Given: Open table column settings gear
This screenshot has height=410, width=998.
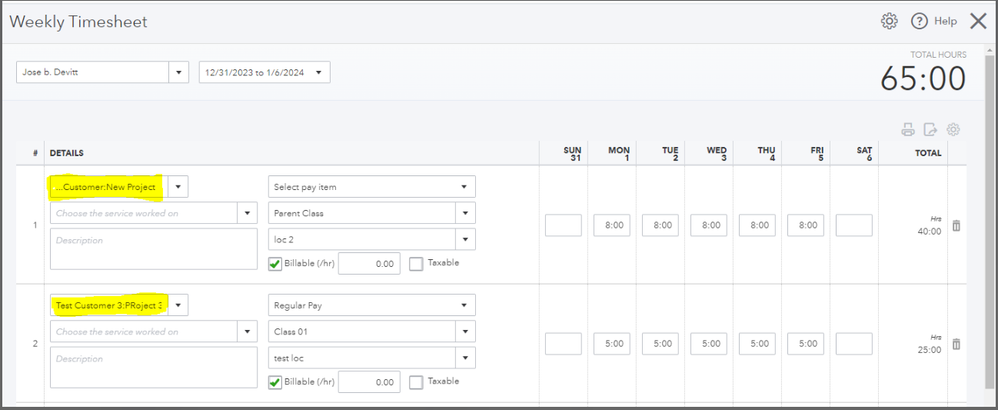Looking at the screenshot, I should point(953,129).
